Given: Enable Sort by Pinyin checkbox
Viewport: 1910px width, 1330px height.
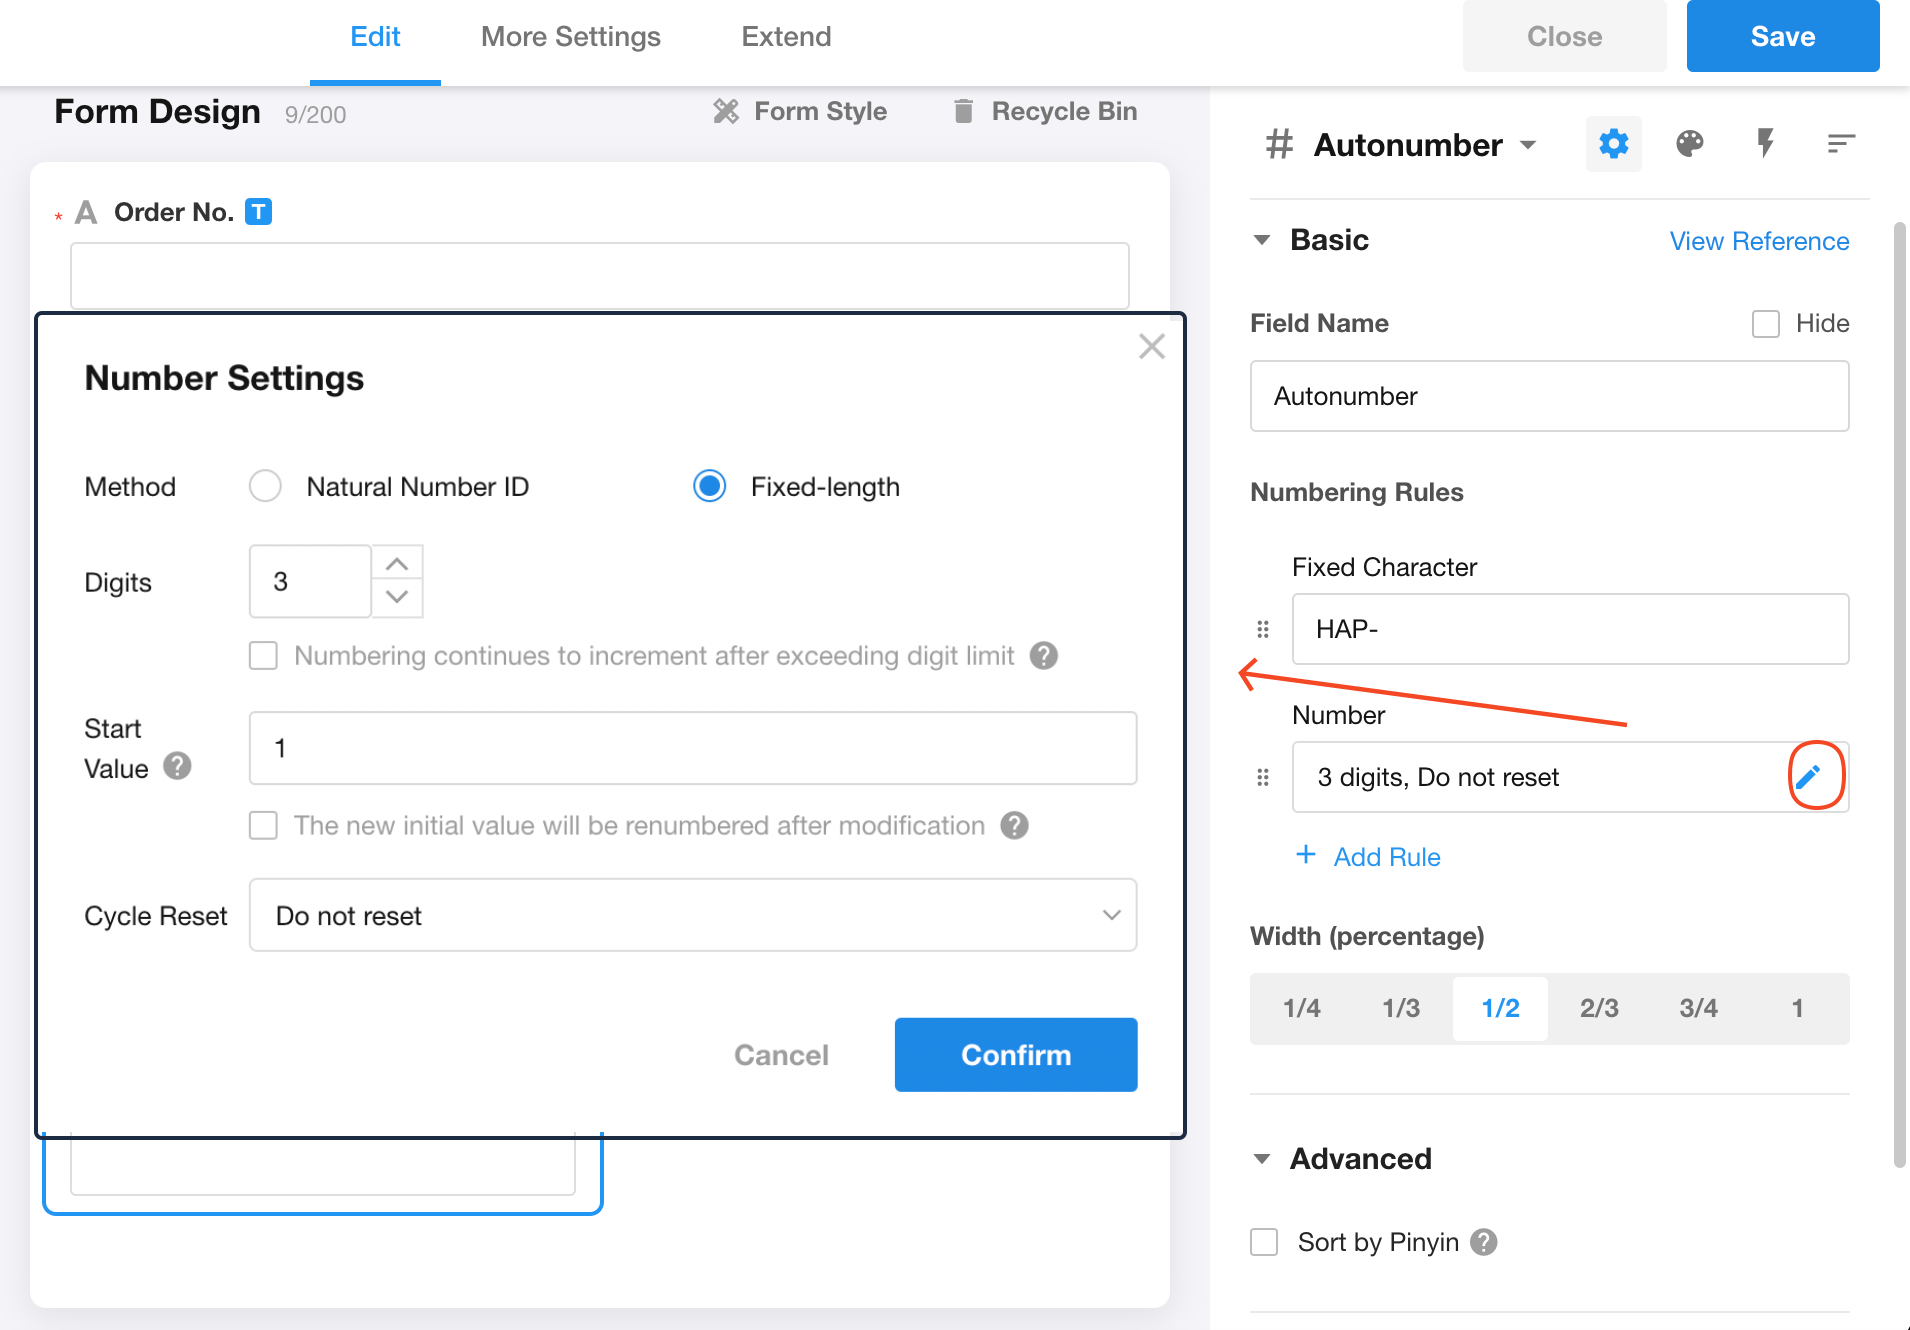Looking at the screenshot, I should coord(1264,1242).
